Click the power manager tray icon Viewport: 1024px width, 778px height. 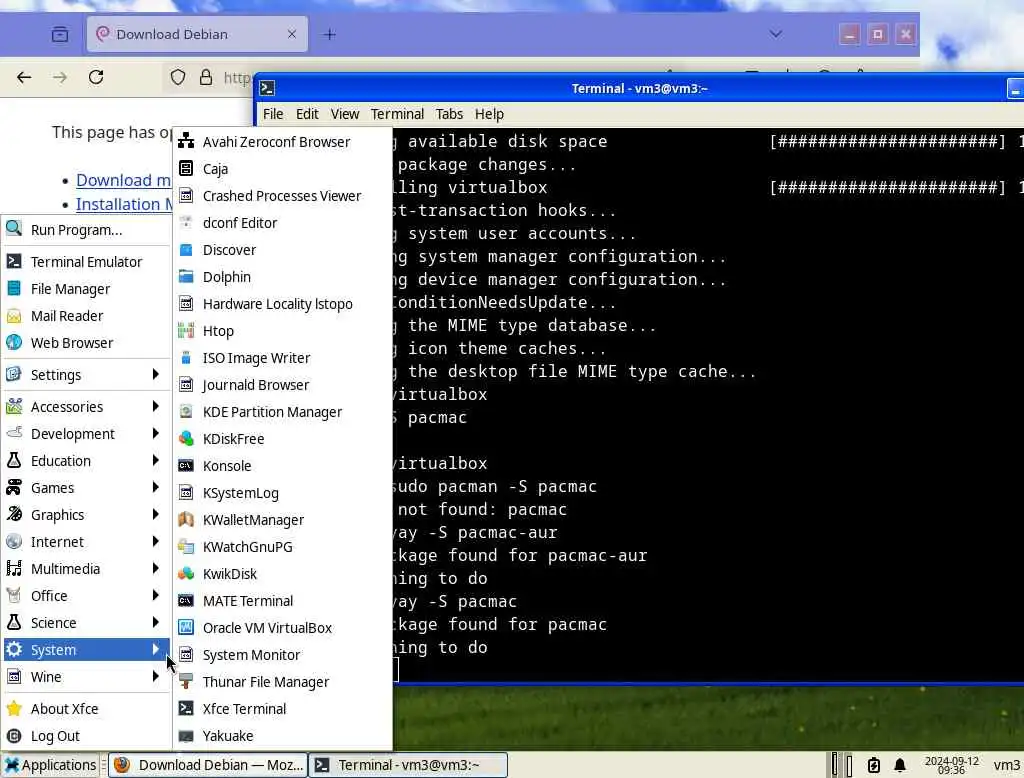(874, 765)
